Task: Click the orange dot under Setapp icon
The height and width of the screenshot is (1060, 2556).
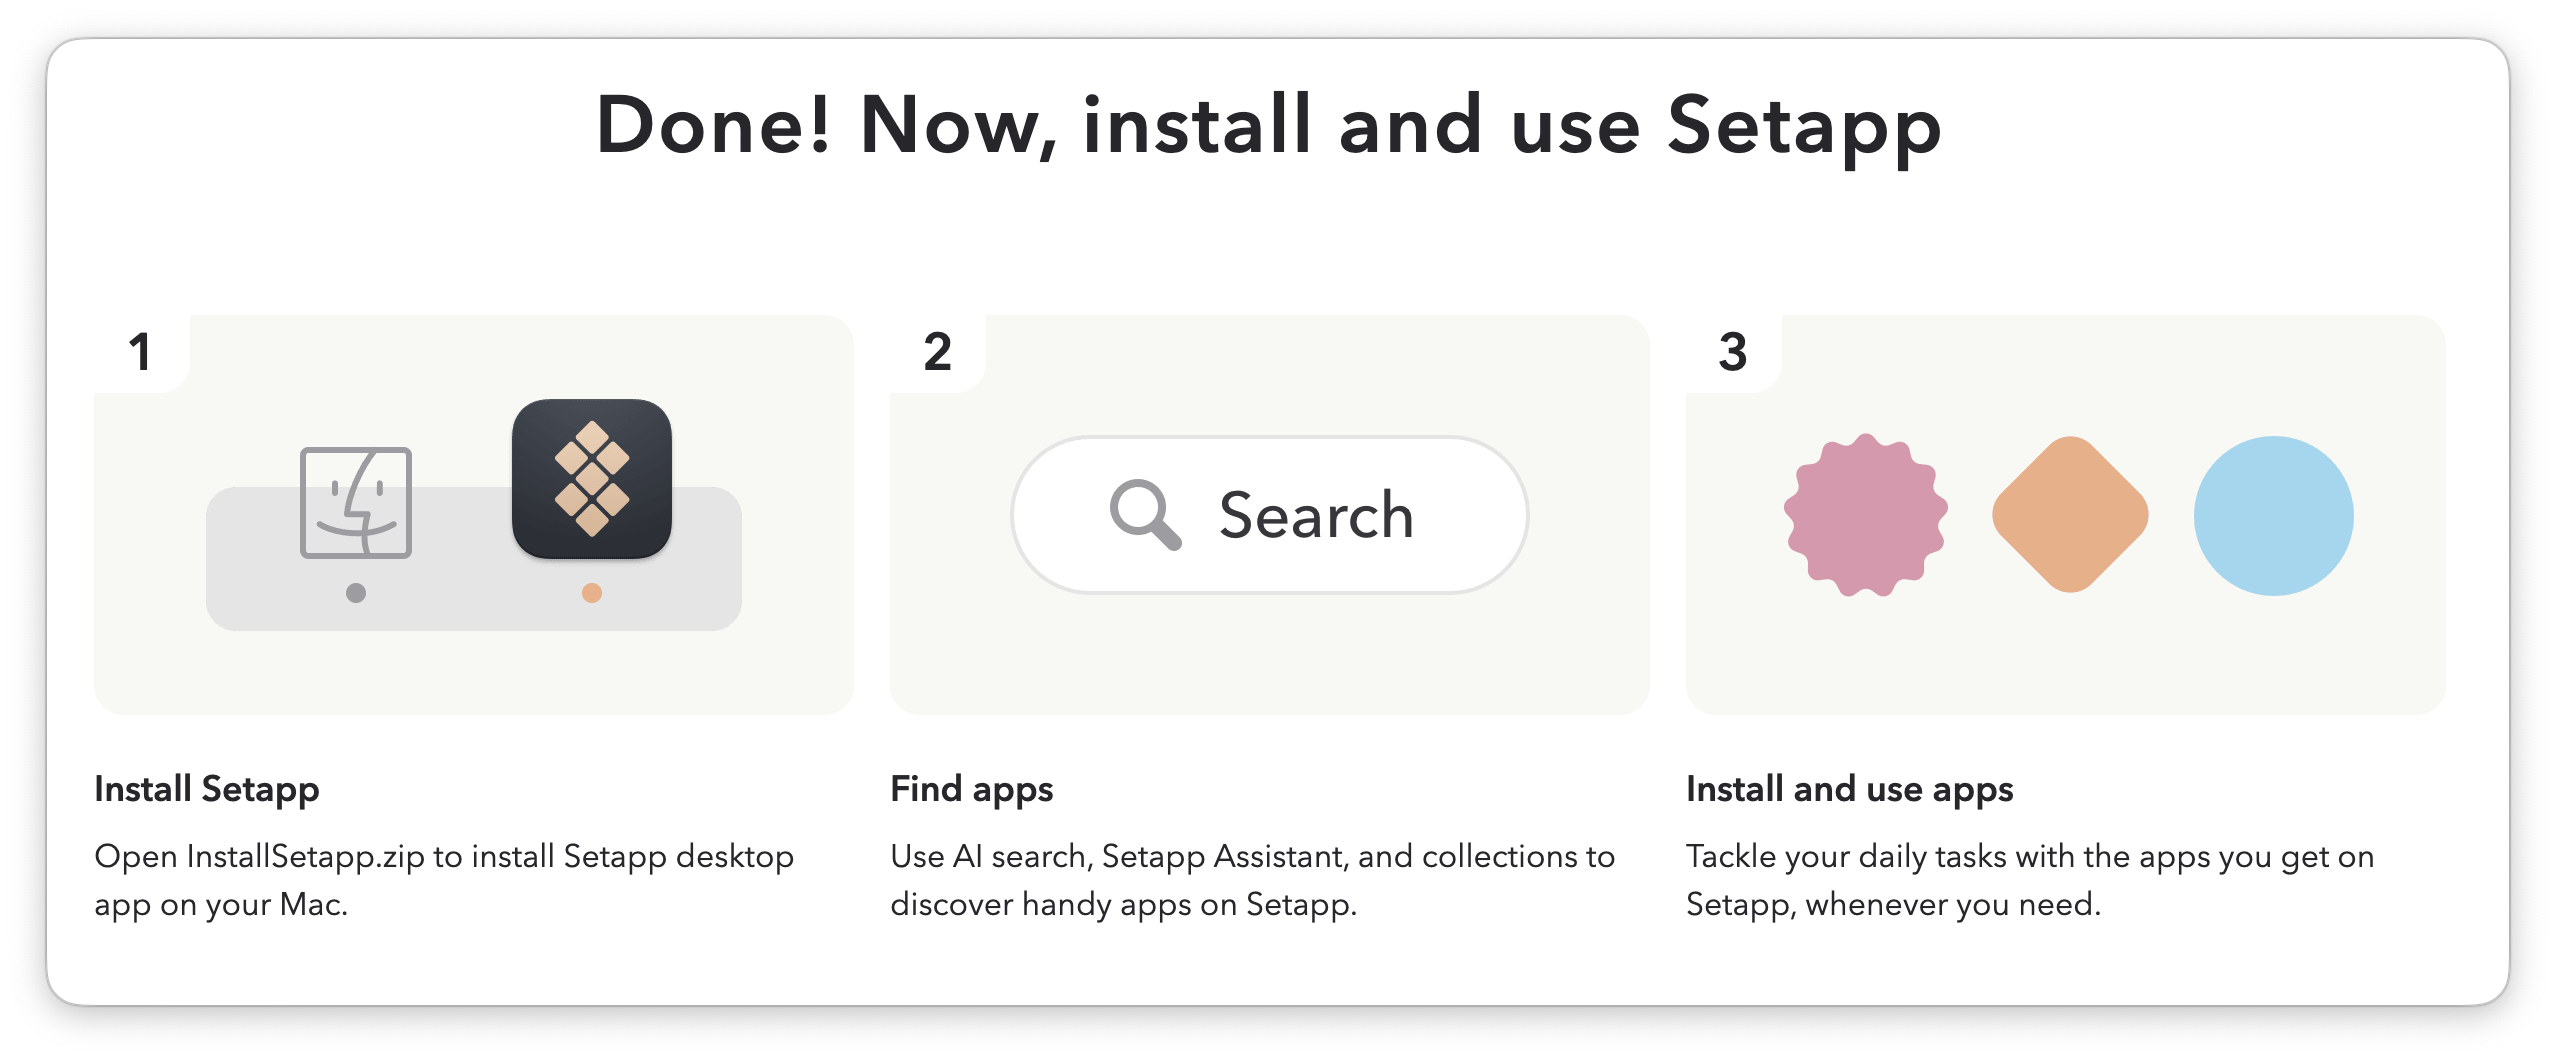Action: 592,593
